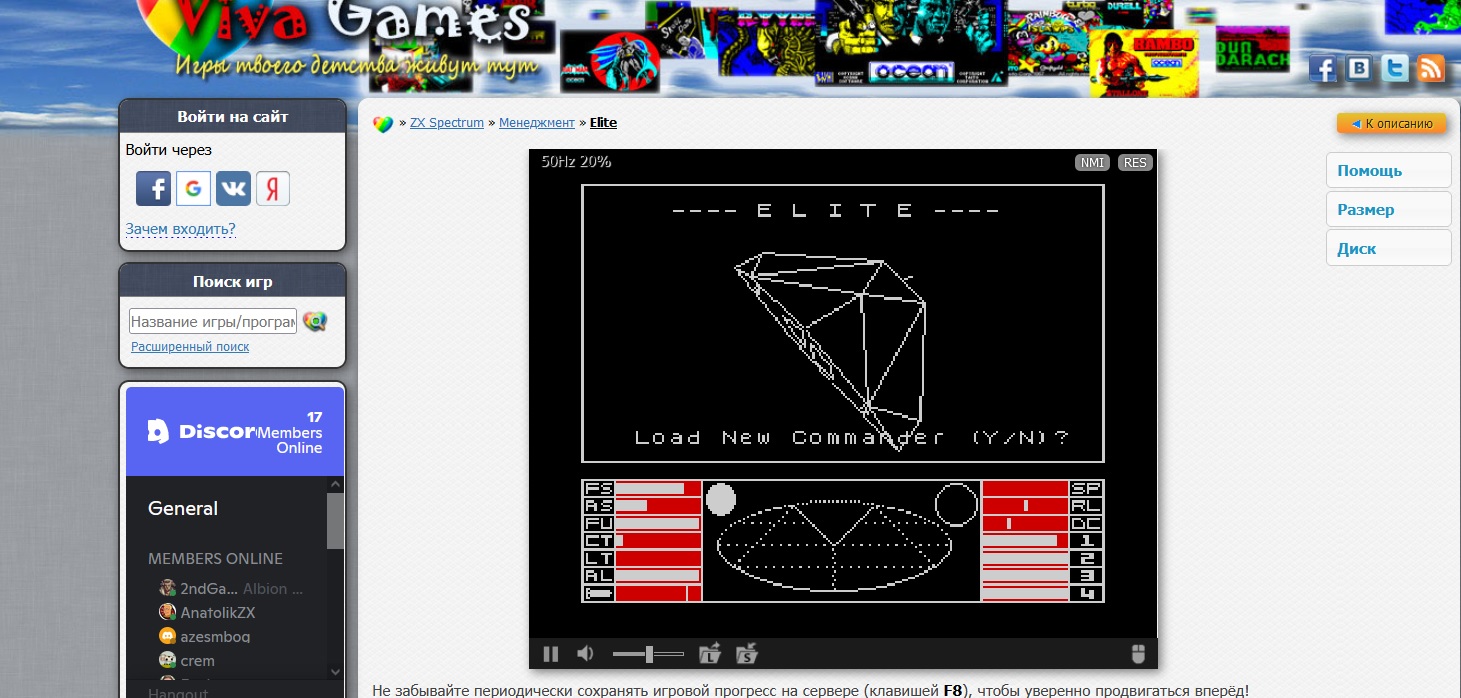The height and width of the screenshot is (698, 1461).
Task: Click the 'ZX Spectrum' breadcrumb link
Action: point(447,123)
